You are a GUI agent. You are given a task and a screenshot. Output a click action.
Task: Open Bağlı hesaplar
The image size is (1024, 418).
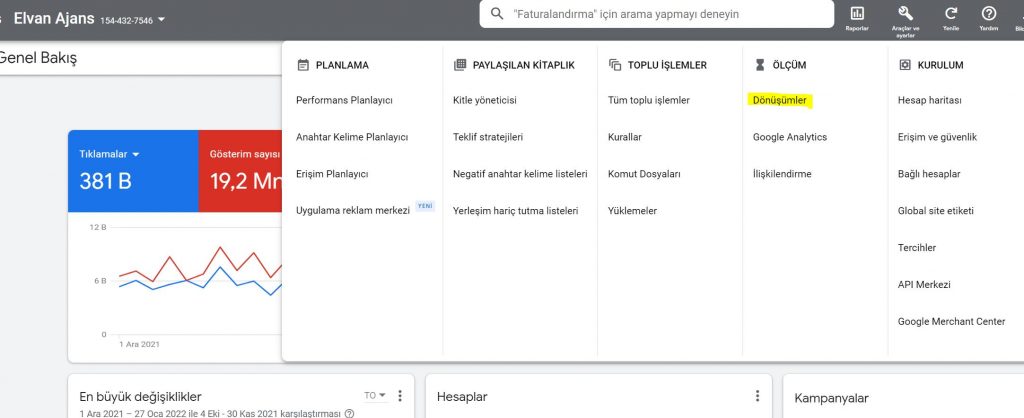pyautogui.click(x=929, y=174)
